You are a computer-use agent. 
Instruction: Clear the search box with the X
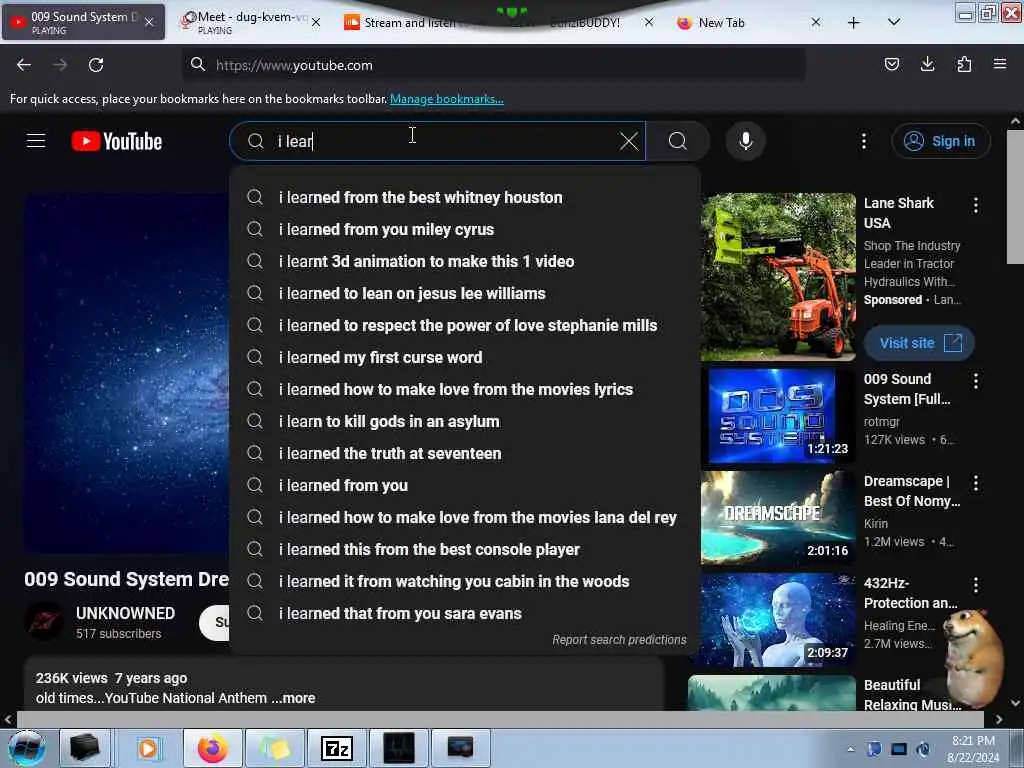pos(628,141)
